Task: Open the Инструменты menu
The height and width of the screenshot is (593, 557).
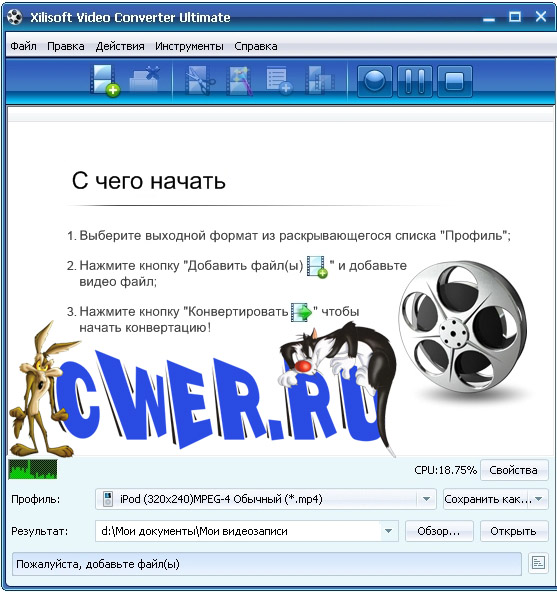Action: click(x=189, y=46)
